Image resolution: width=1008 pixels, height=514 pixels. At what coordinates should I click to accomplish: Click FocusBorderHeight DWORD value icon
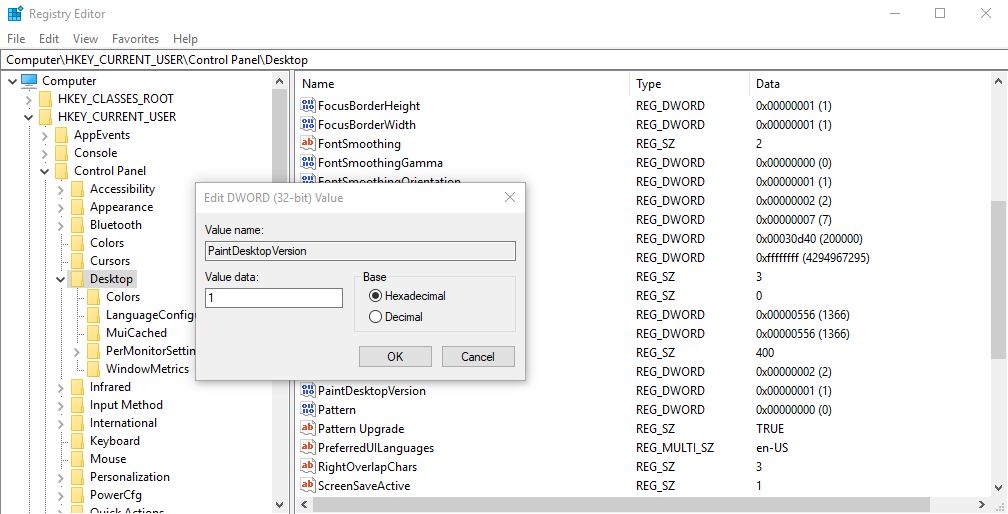tap(308, 106)
